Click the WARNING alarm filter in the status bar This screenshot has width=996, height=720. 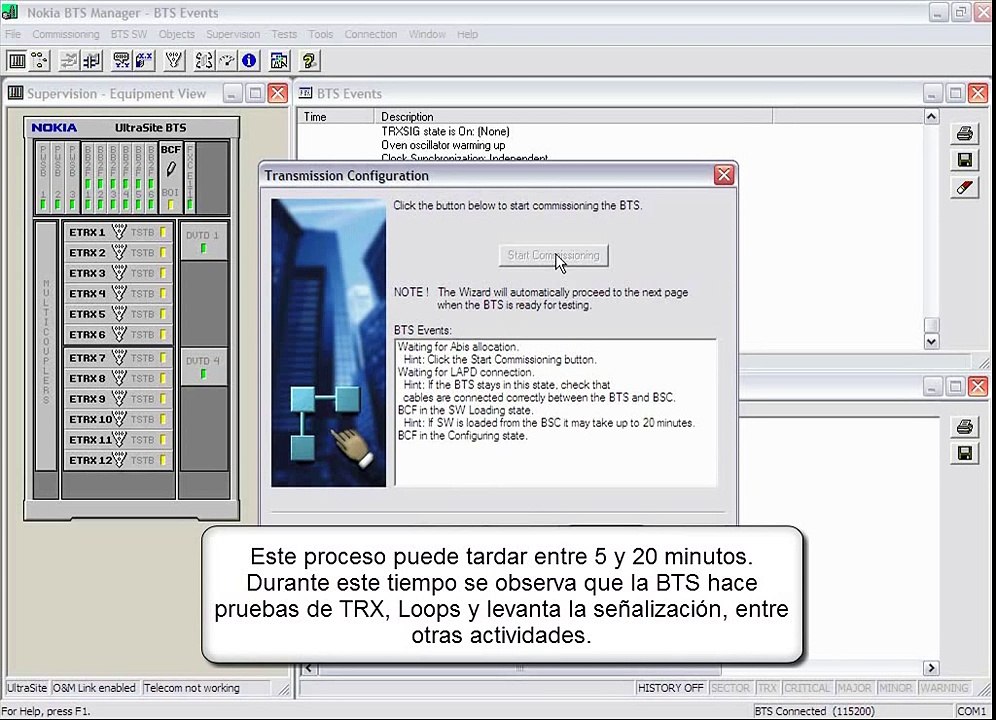(944, 688)
